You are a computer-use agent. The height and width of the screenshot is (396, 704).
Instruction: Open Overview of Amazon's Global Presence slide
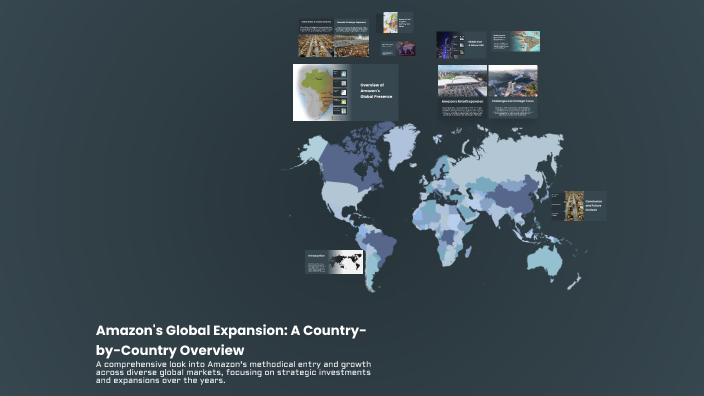click(345, 92)
